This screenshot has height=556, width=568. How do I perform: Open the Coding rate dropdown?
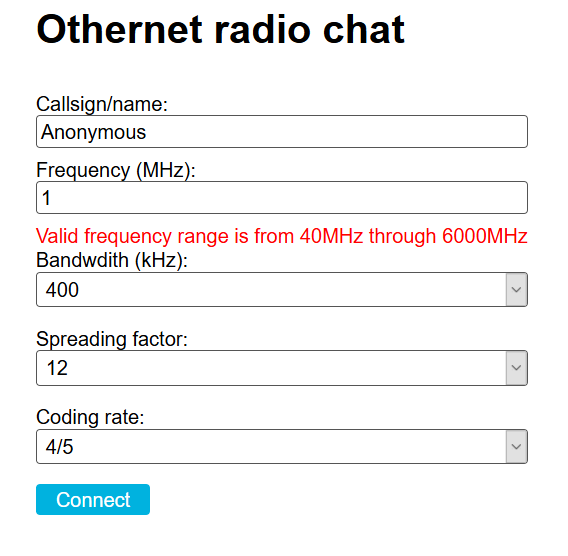coord(282,446)
